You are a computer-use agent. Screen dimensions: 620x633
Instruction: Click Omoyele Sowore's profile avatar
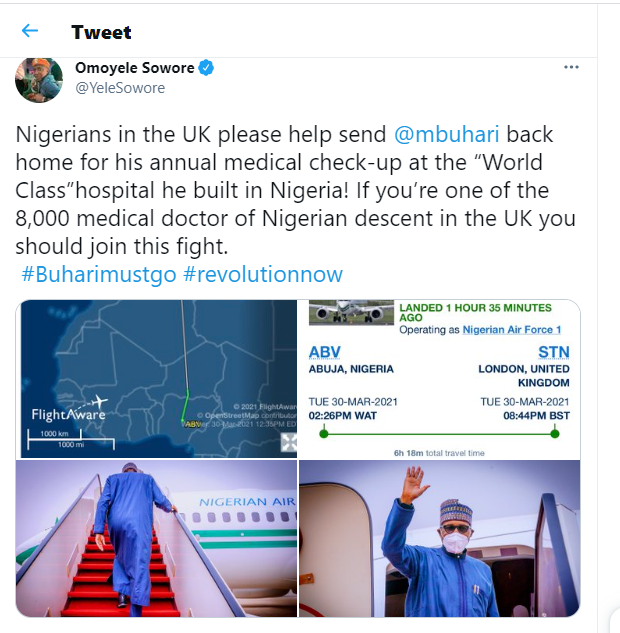40,79
